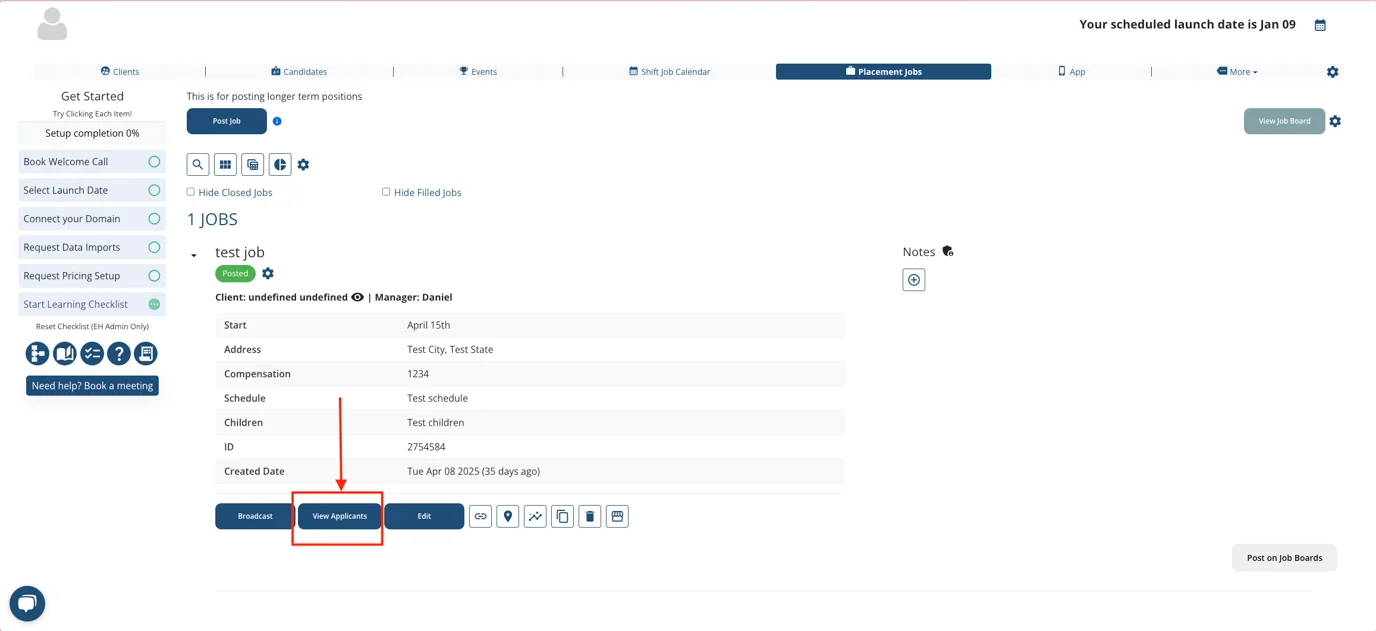Click the stacked cards view icon
Screen dimensions: 1376x631
pos(252,164)
